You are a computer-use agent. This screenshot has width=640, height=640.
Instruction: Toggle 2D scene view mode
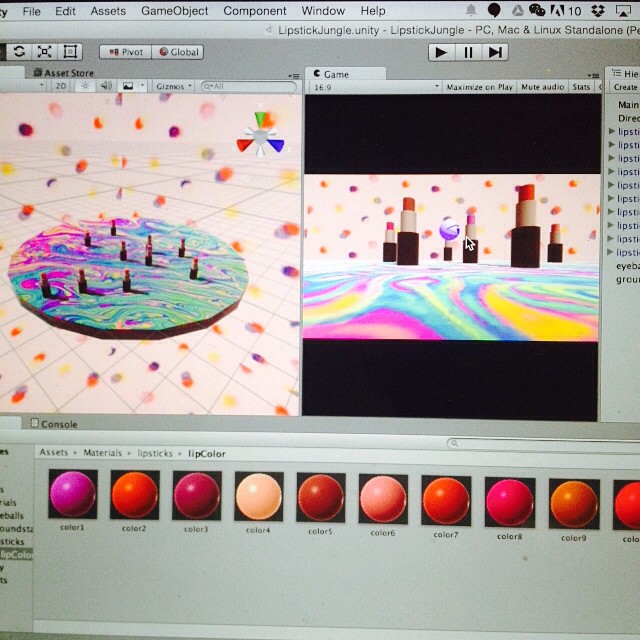tap(61, 87)
